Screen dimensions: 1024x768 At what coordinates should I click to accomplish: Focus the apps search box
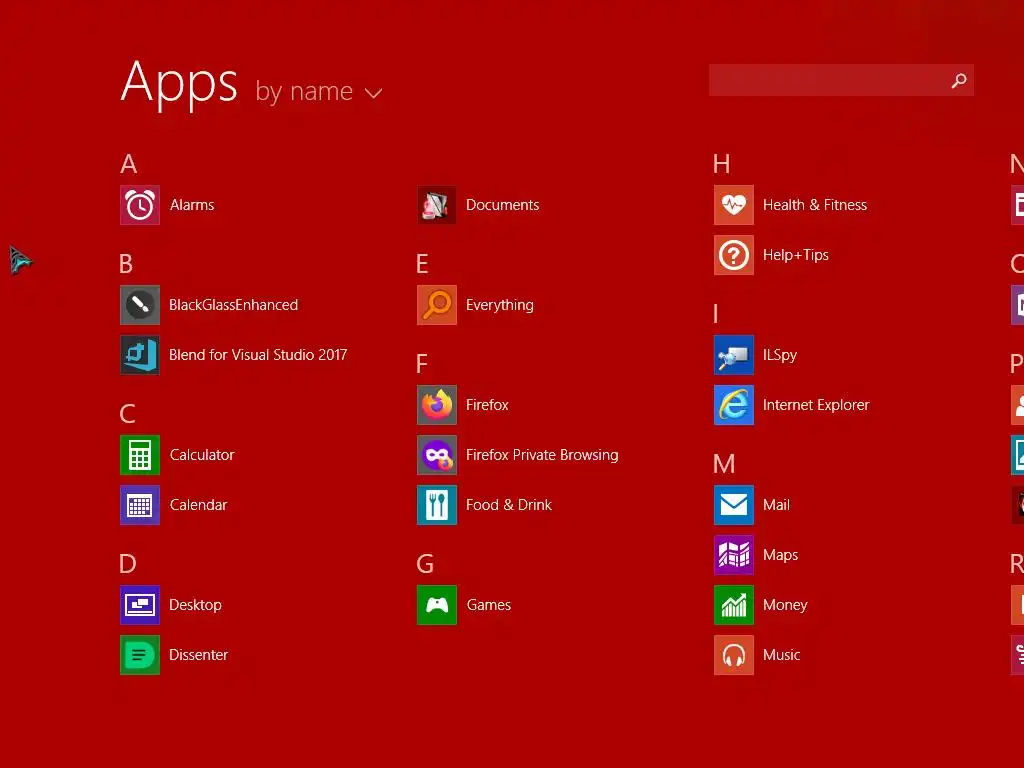(841, 80)
